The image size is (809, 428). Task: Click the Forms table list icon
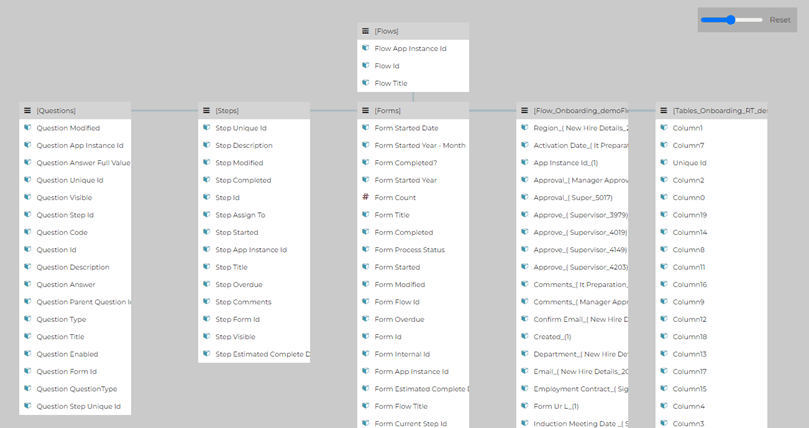pyautogui.click(x=365, y=110)
